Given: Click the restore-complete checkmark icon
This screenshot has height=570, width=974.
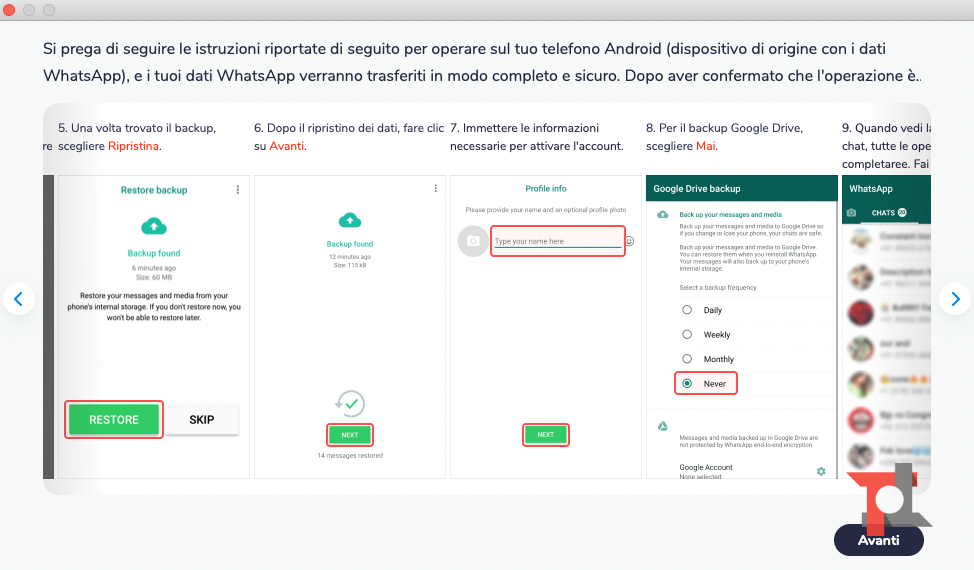Looking at the screenshot, I should pyautogui.click(x=351, y=404).
